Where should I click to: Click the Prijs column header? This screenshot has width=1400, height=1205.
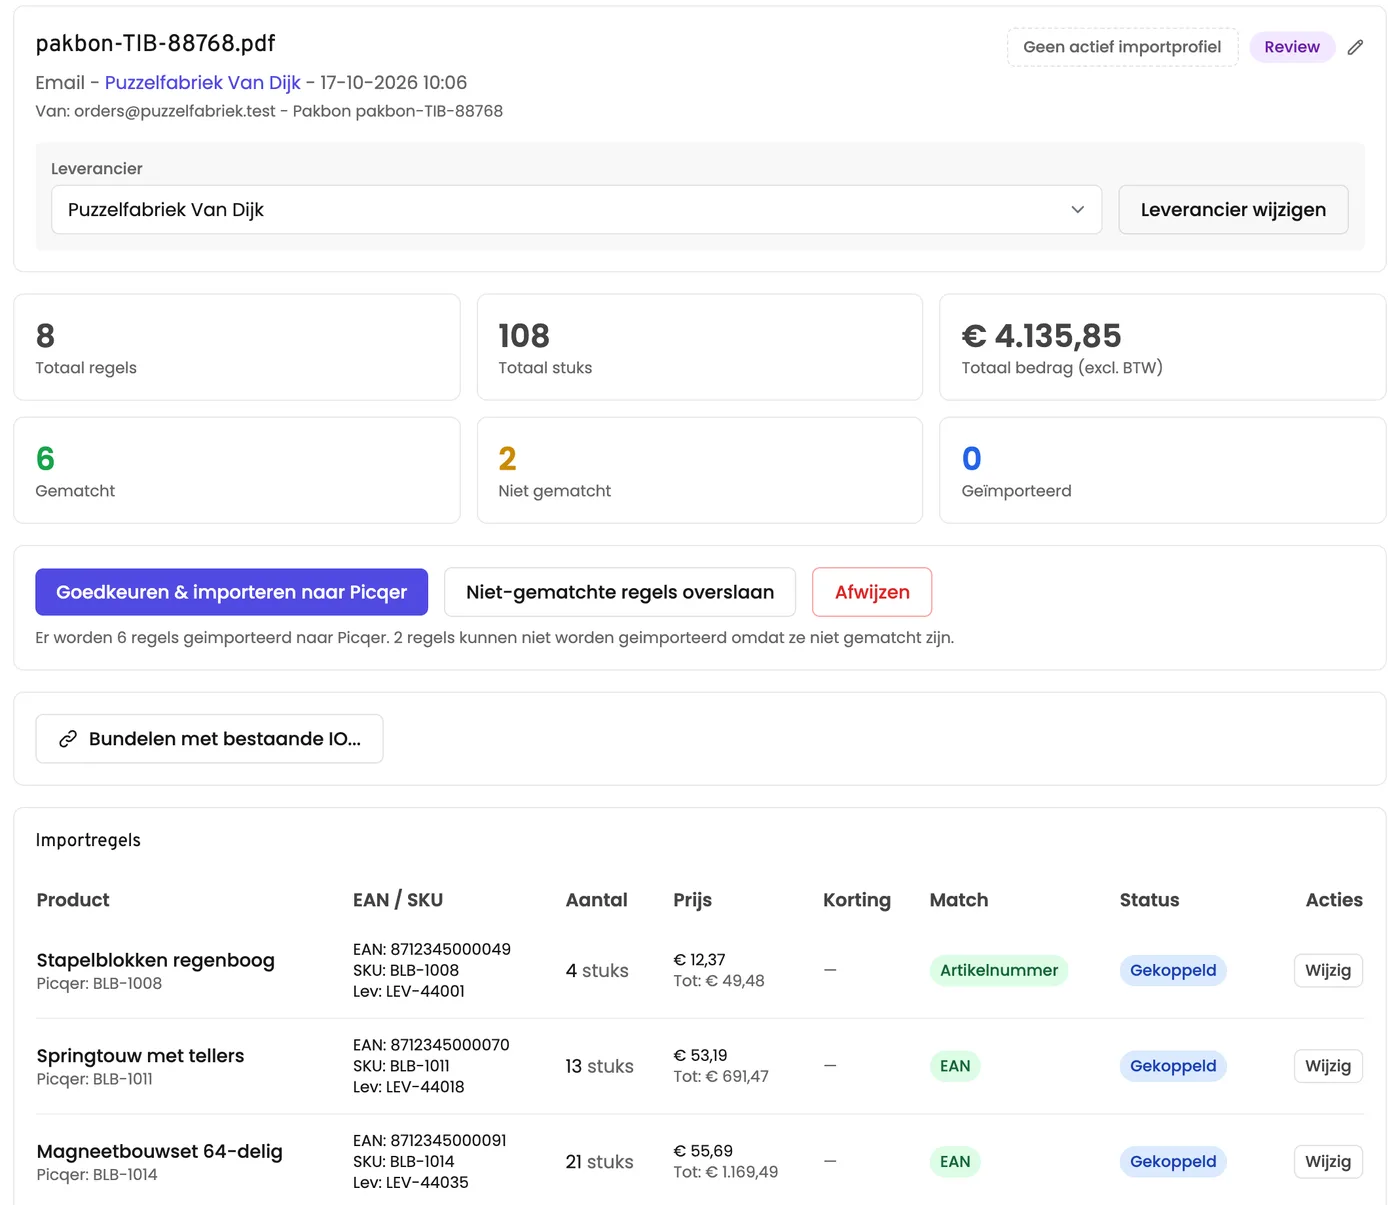click(x=693, y=900)
